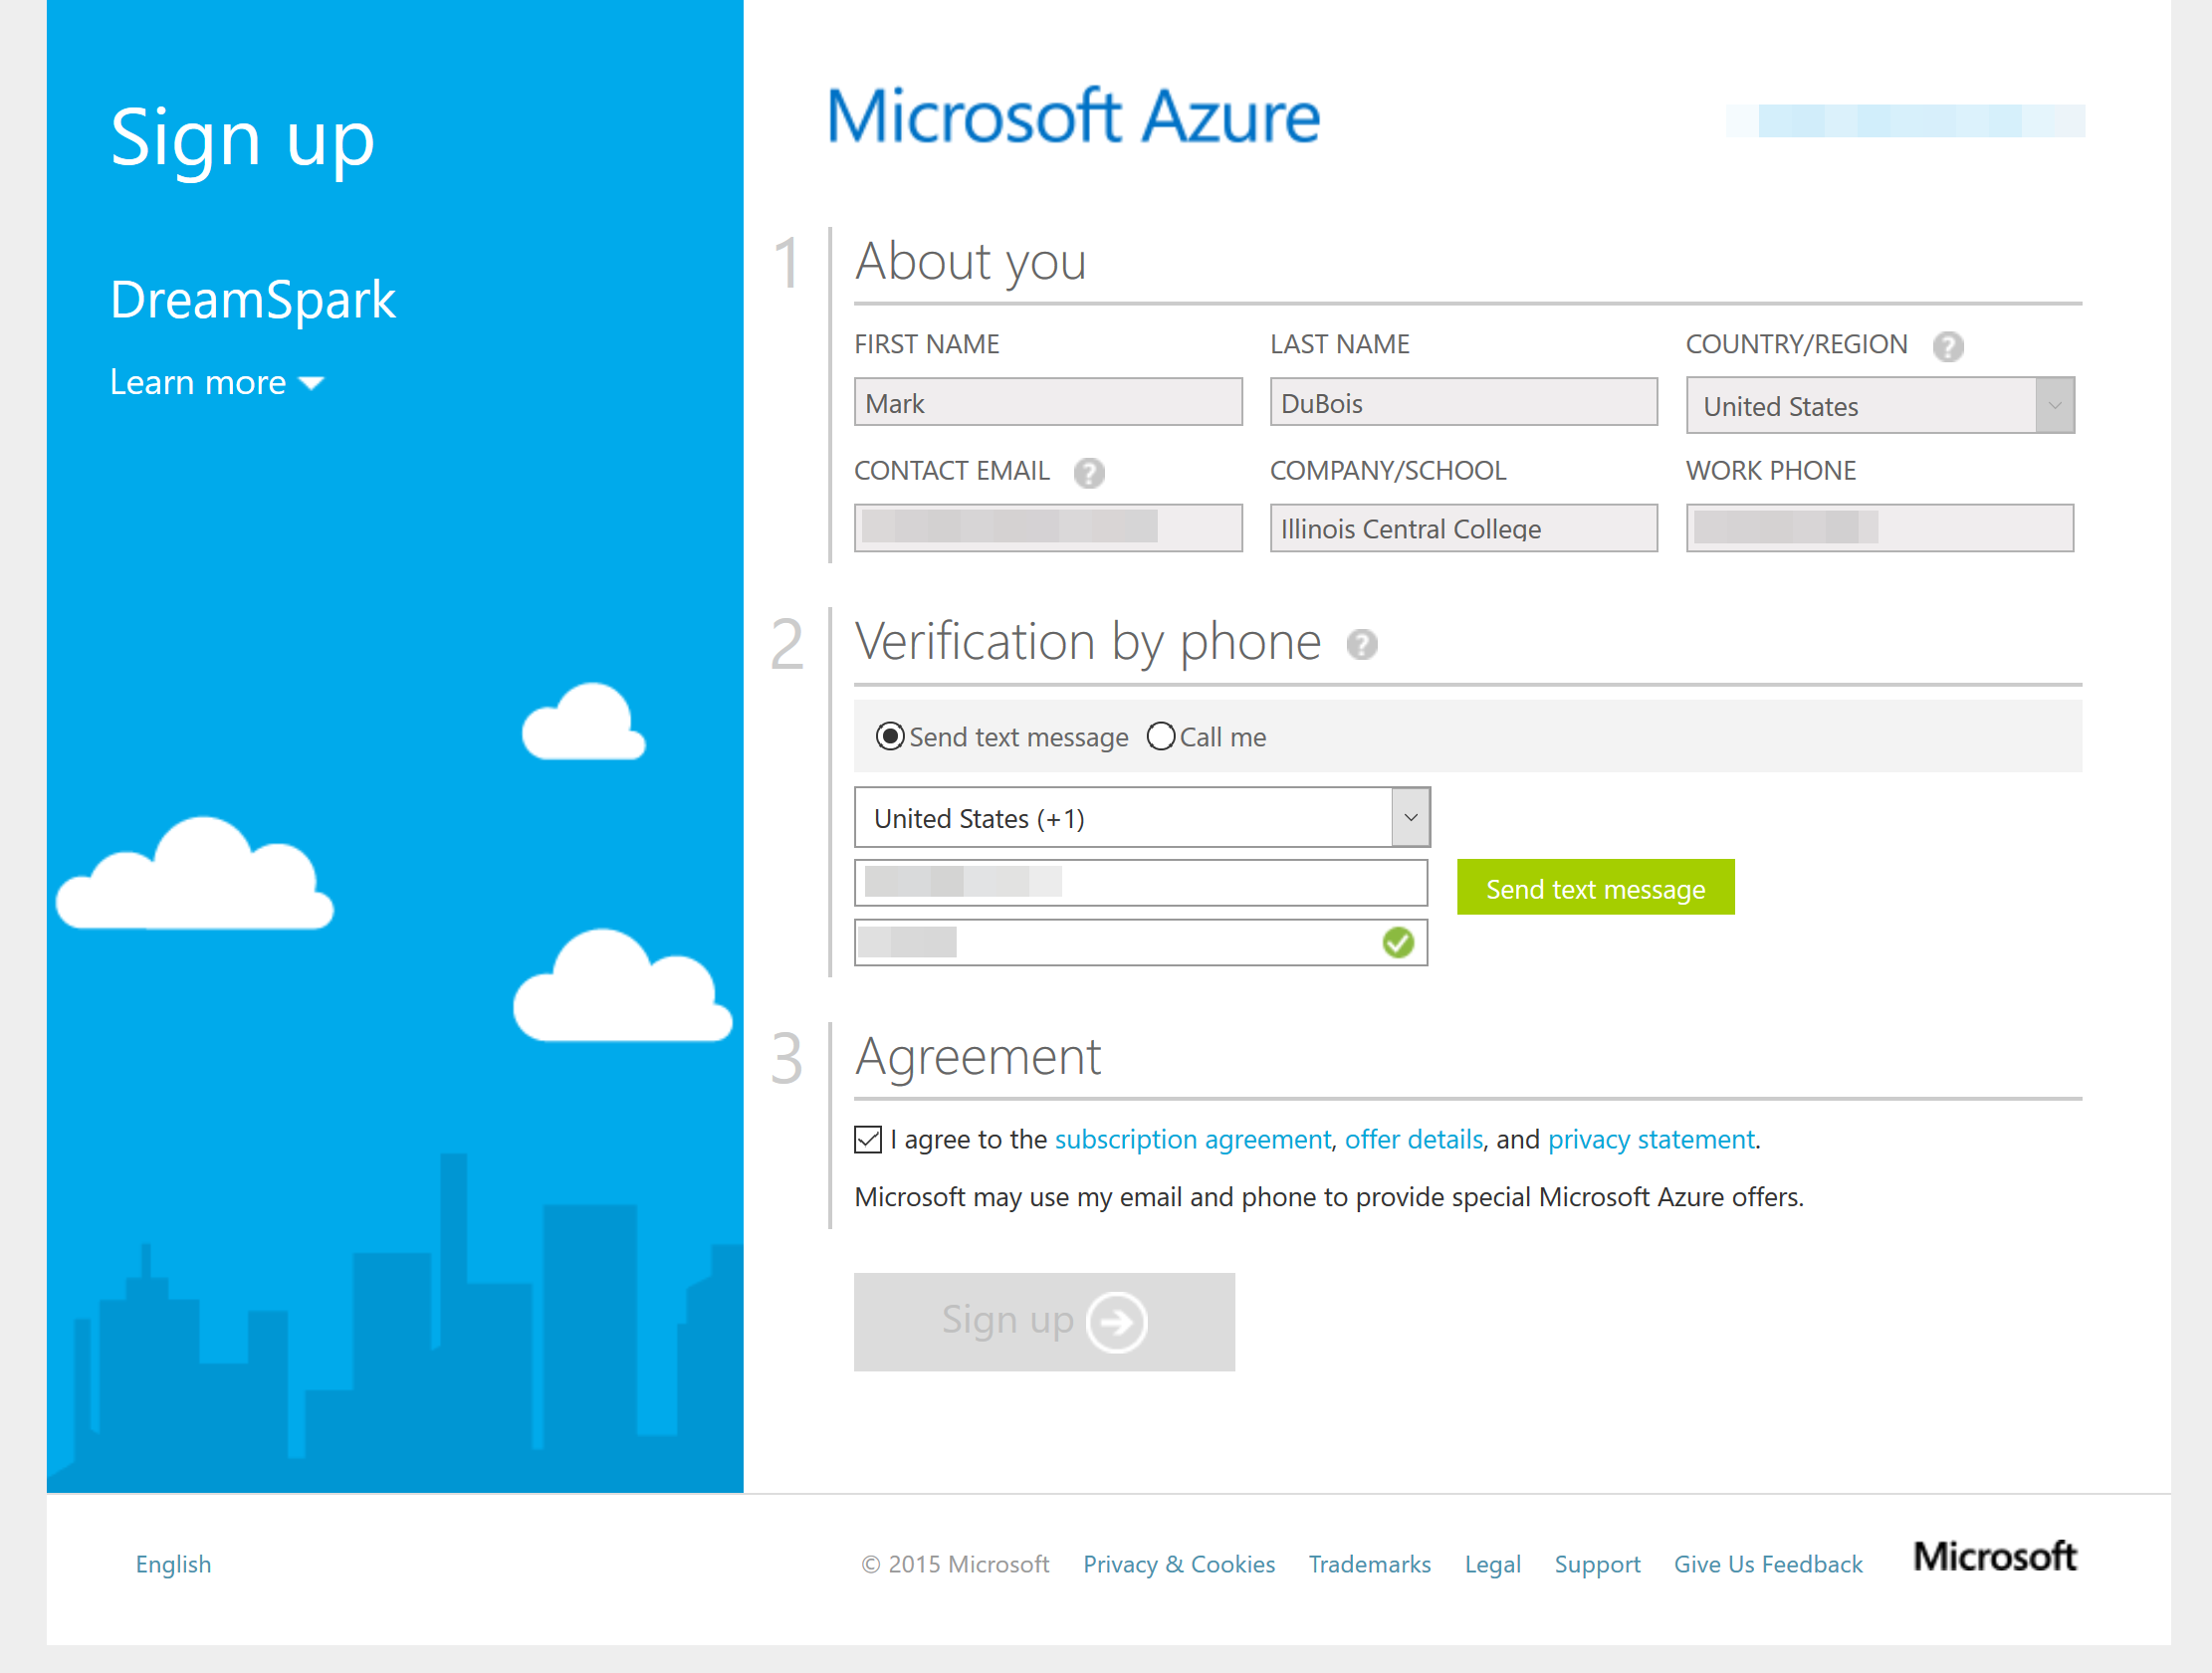Image resolution: width=2212 pixels, height=1673 pixels.
Task: Click the © 2015 Microsoft text
Action: coord(955,1564)
